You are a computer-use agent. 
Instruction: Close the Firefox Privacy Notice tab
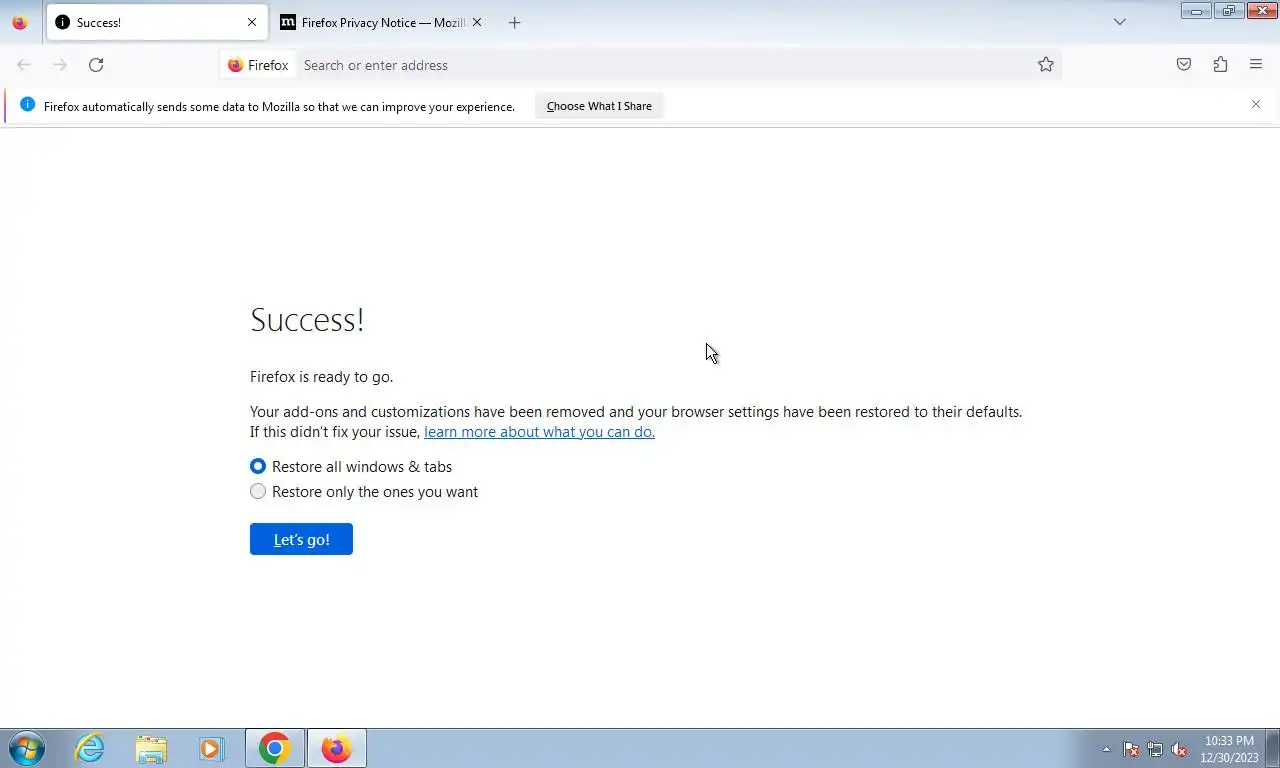pyautogui.click(x=477, y=22)
